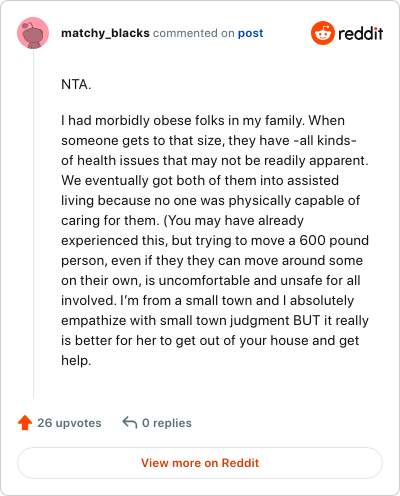Upvote with the orange arrow icon
Image resolution: width=400 pixels, height=496 pixels.
click(x=25, y=423)
